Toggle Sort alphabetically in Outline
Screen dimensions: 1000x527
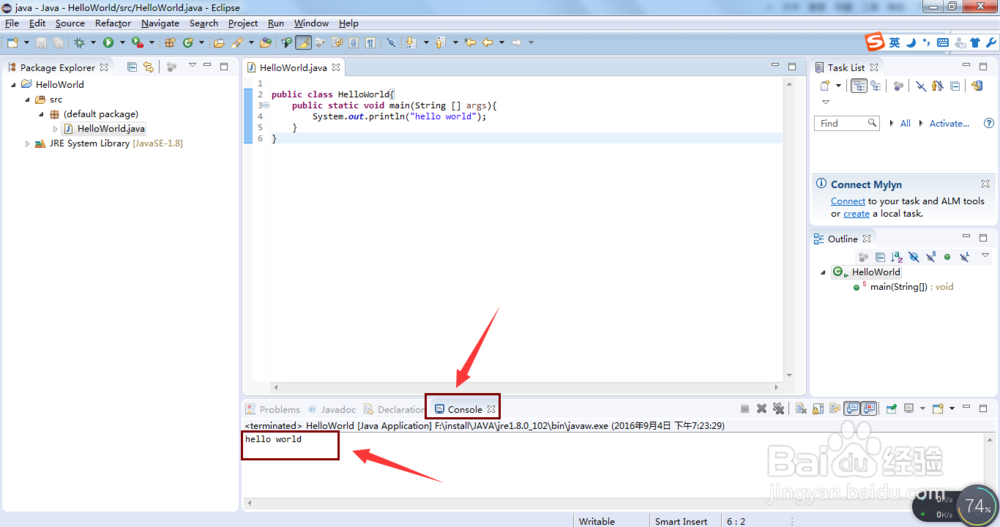[x=897, y=257]
